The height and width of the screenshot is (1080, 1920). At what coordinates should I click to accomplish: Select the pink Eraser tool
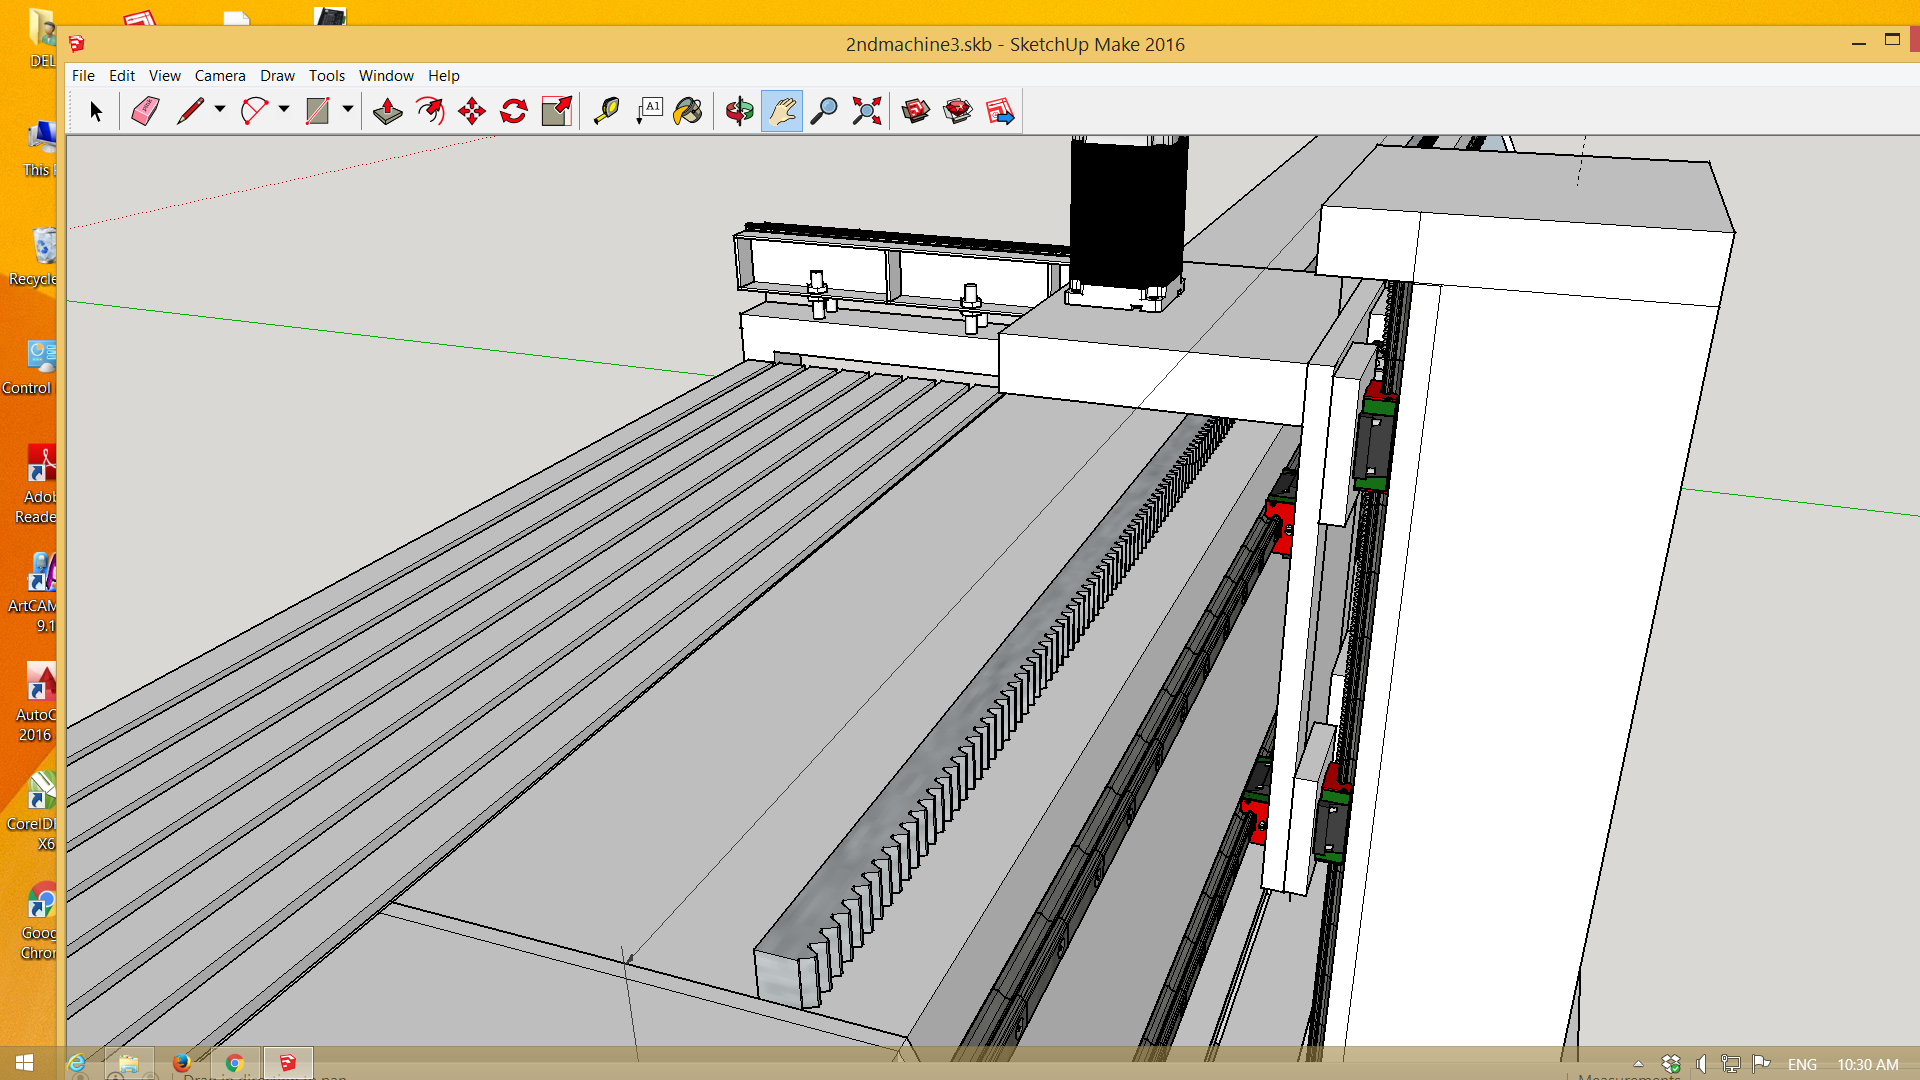145,111
